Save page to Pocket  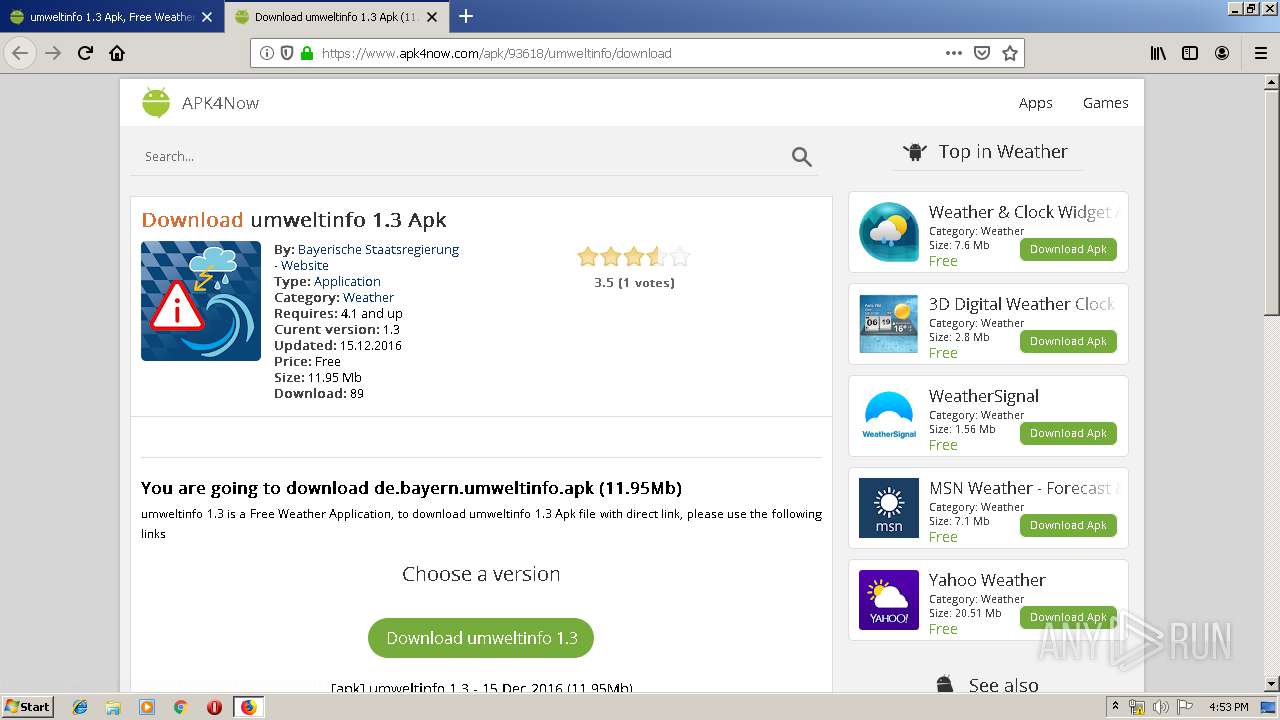tap(982, 53)
